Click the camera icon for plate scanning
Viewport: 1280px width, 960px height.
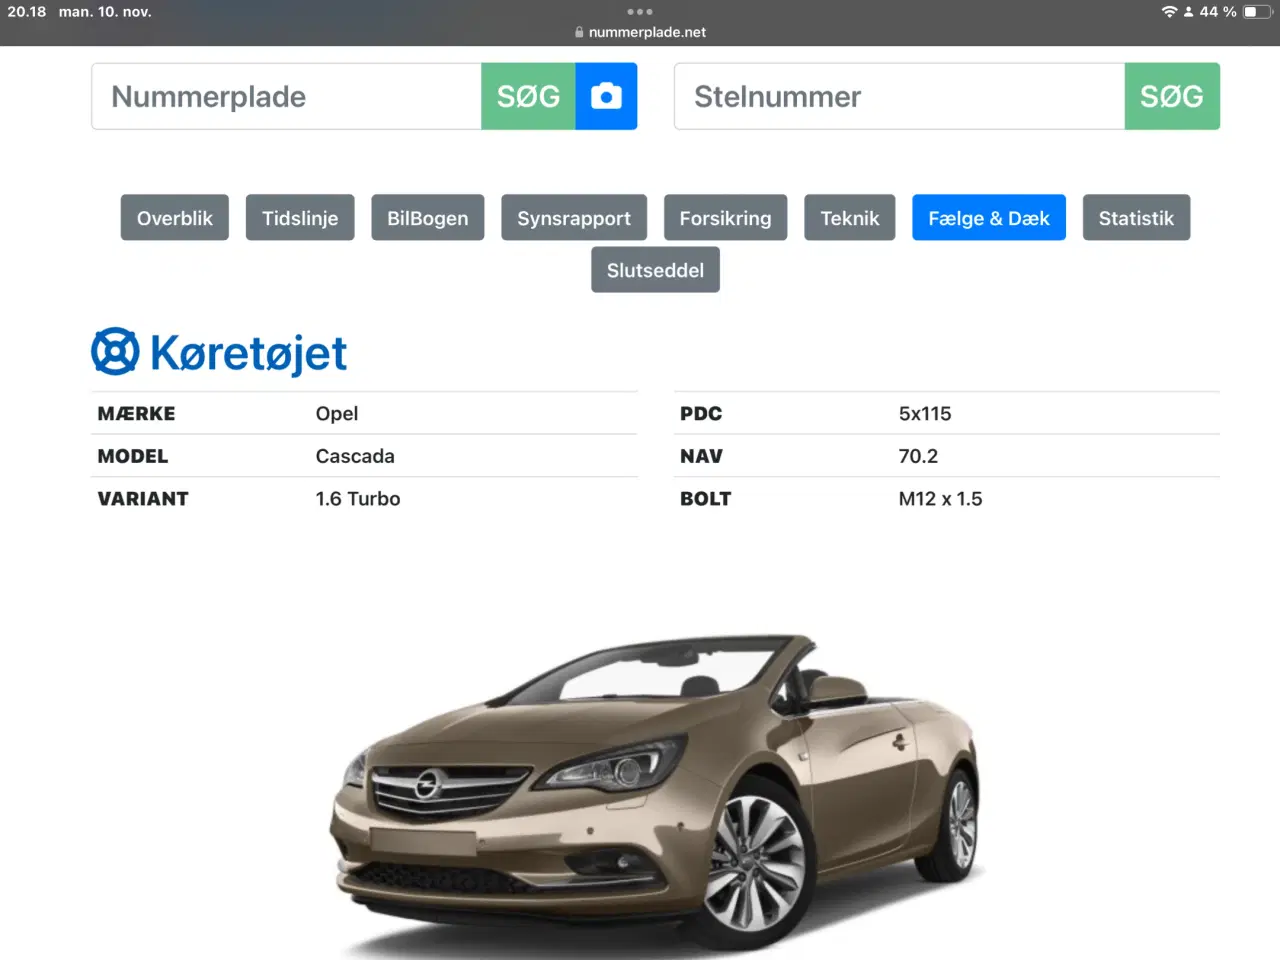[606, 96]
